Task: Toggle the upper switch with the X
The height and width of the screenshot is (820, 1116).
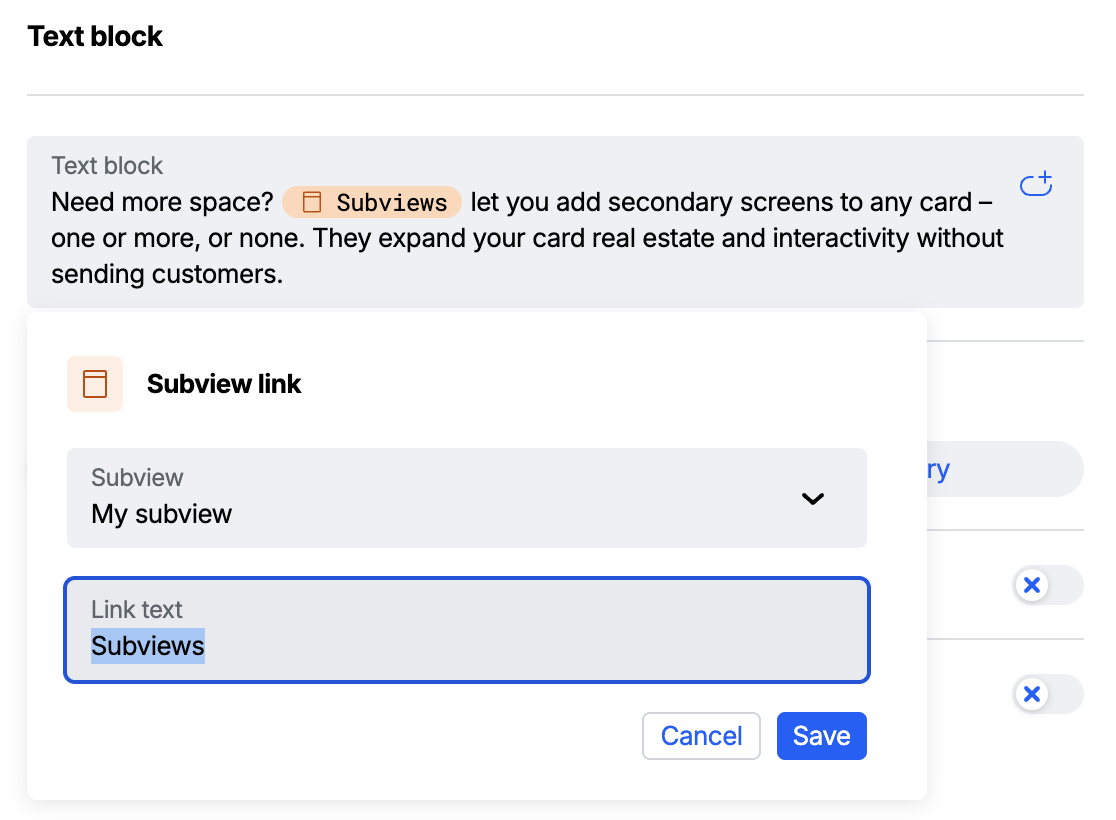Action: [1048, 585]
